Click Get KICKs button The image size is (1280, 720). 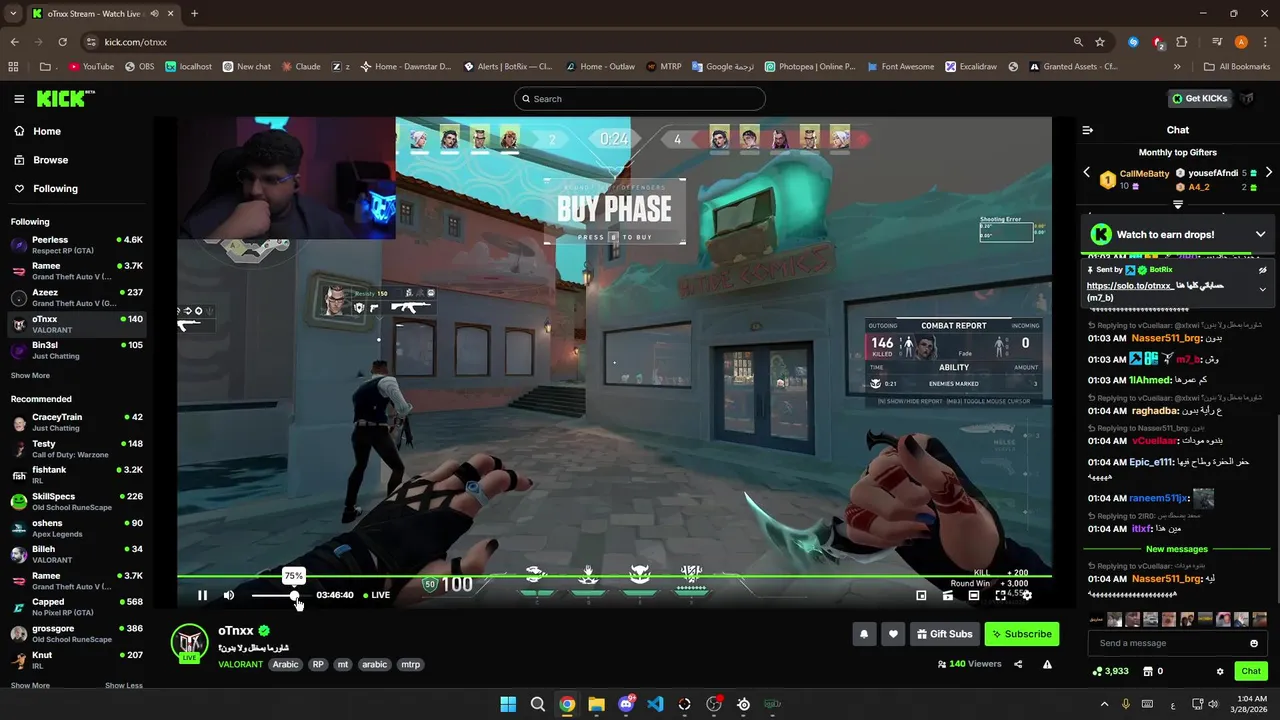pyautogui.click(x=1198, y=99)
